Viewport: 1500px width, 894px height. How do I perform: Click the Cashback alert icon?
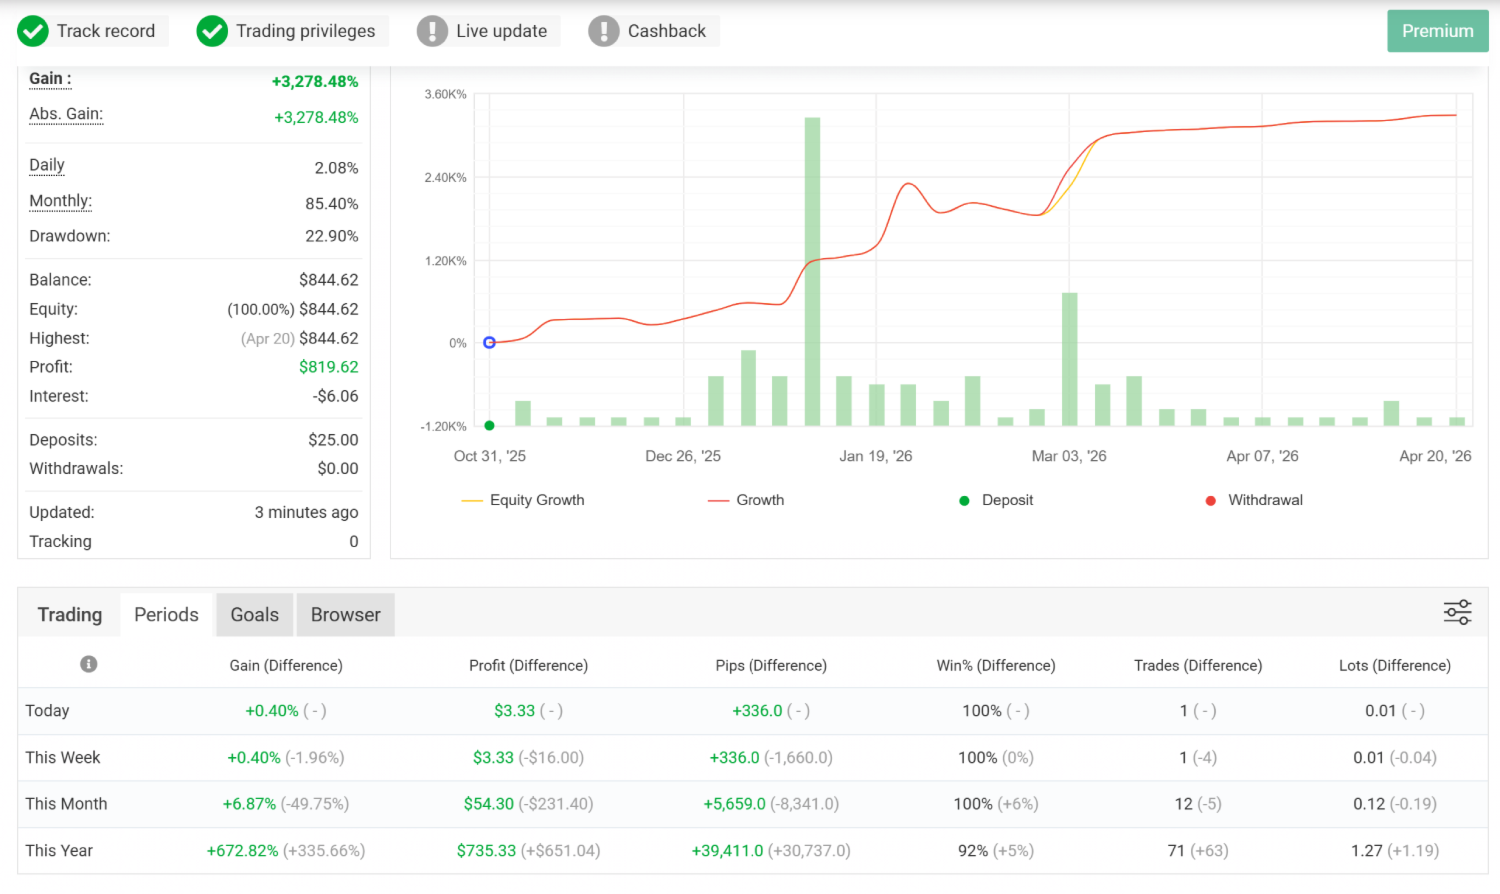click(604, 31)
